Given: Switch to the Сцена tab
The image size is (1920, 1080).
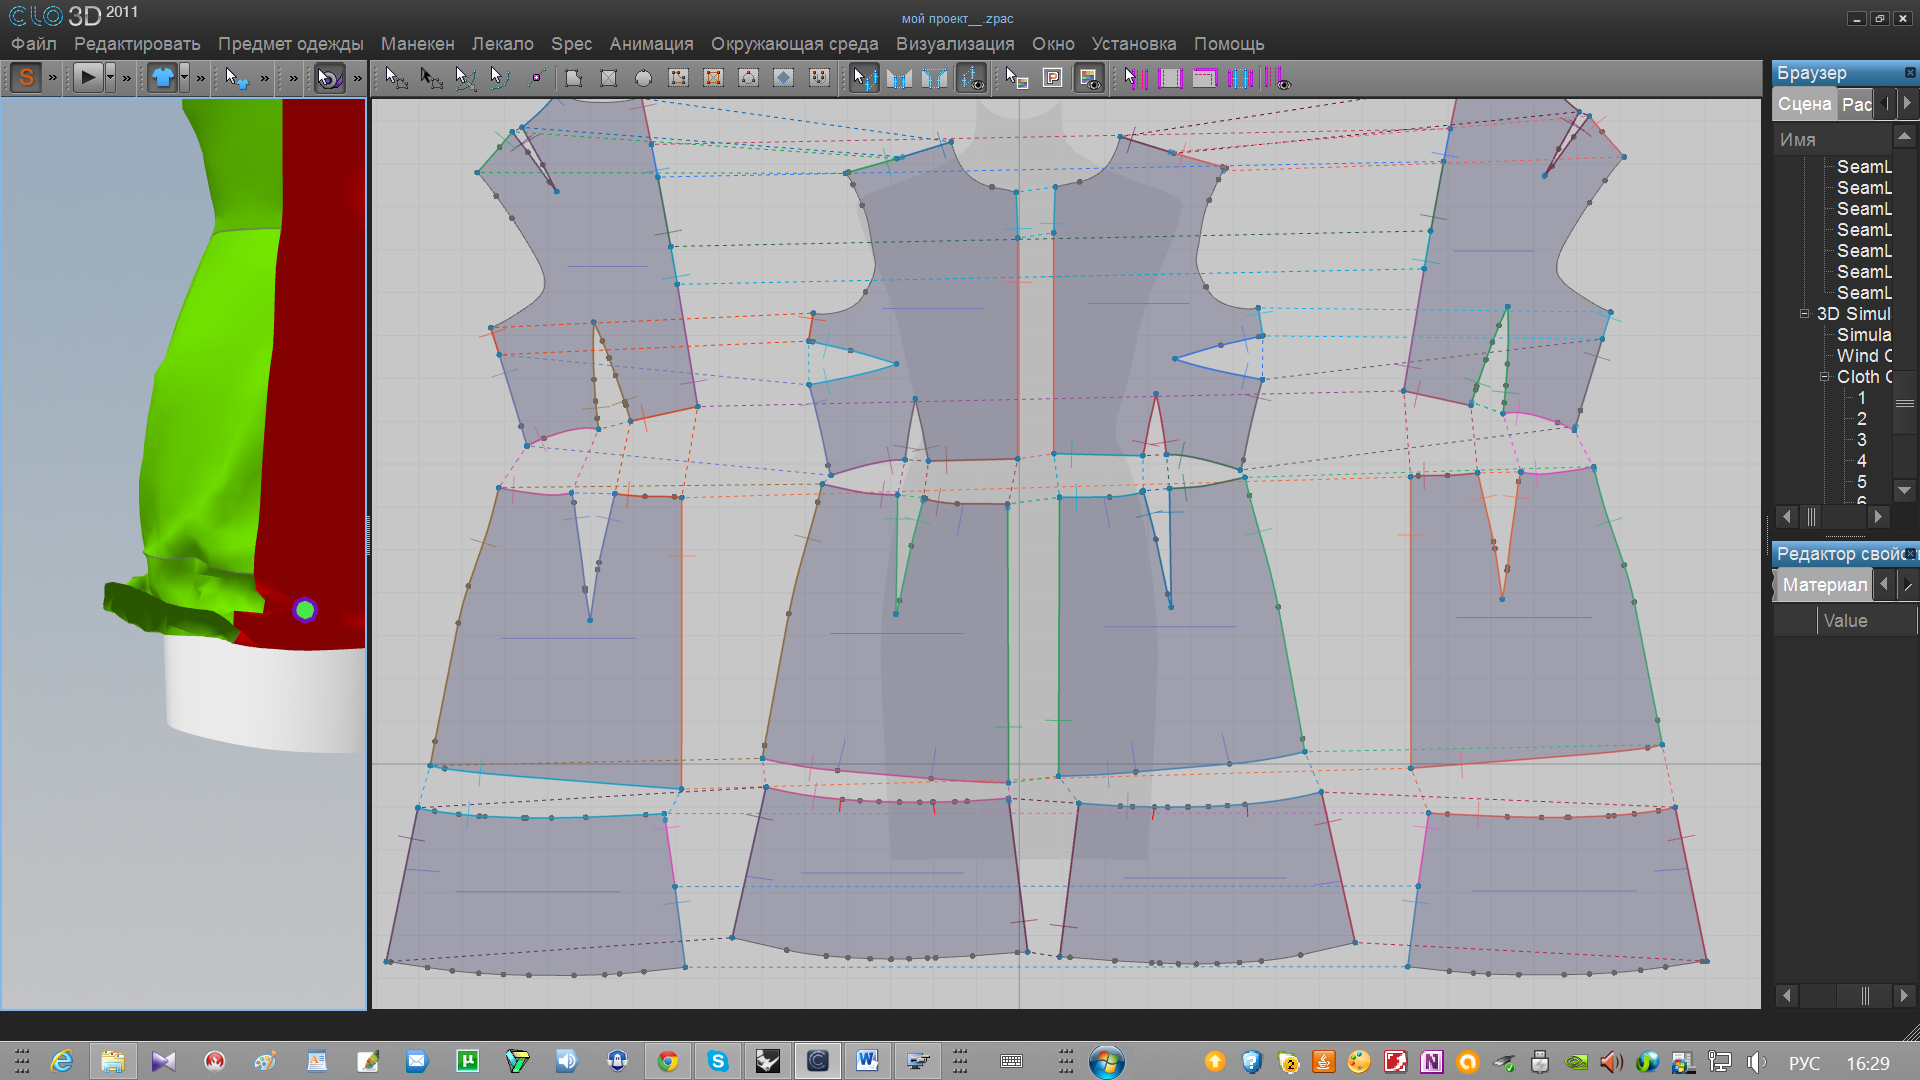Looking at the screenshot, I should [1804, 104].
